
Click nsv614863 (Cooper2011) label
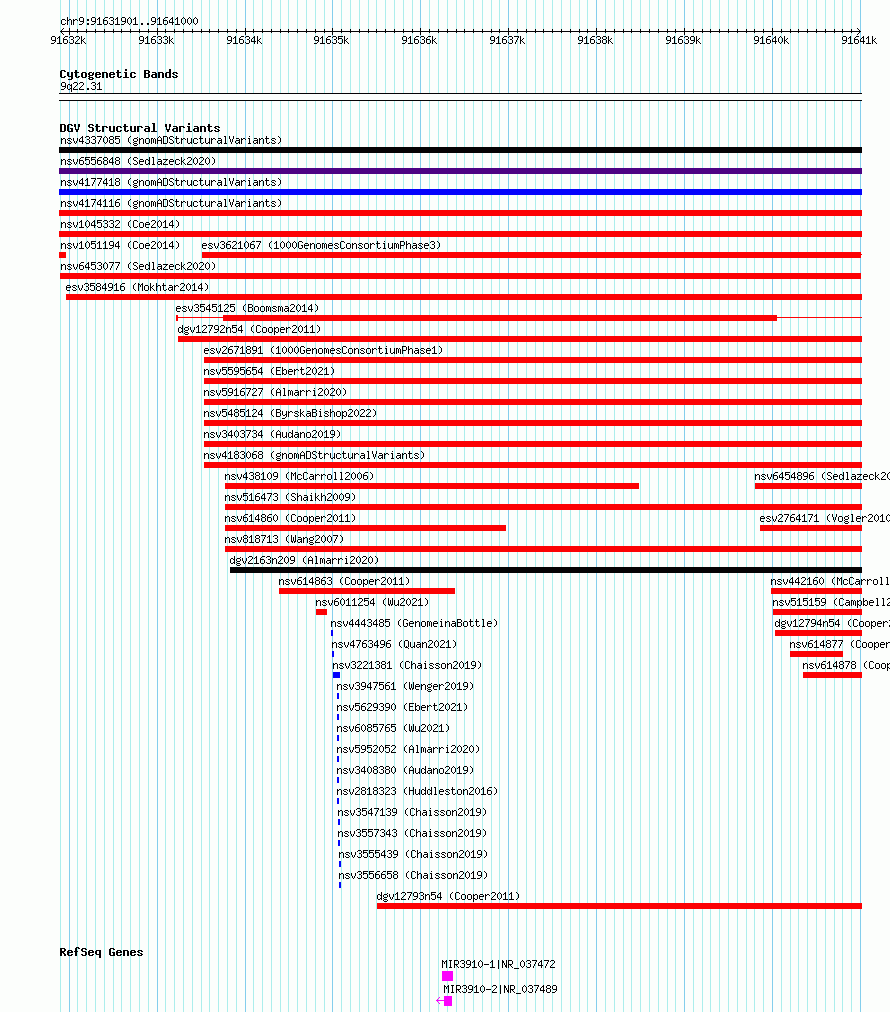pyautogui.click(x=345, y=581)
